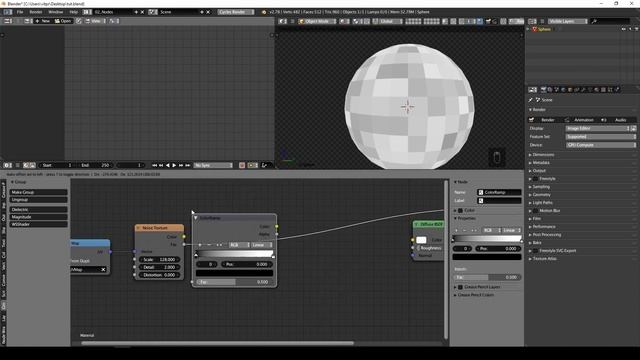Expand the Light Paths panel
Viewport: 640px width, 360px height.
point(542,203)
